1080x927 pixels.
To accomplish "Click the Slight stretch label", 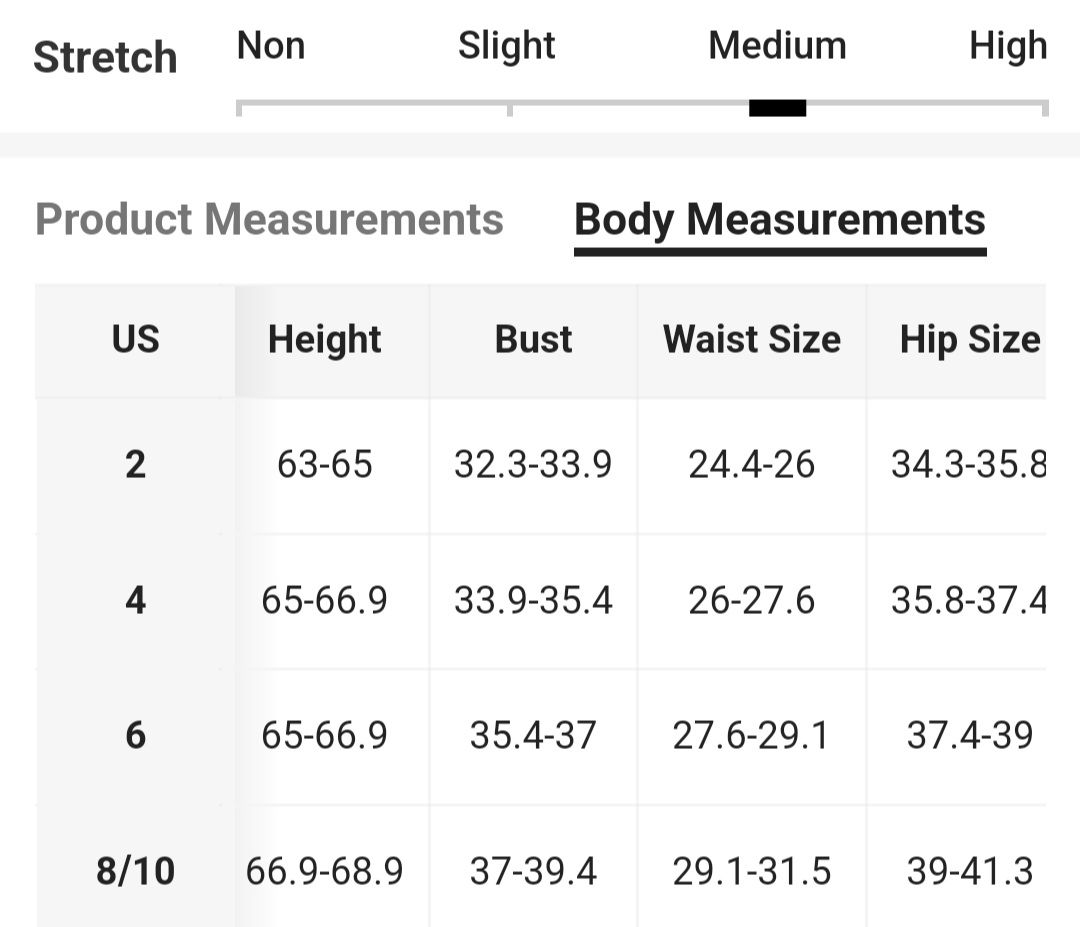I will coord(506,46).
